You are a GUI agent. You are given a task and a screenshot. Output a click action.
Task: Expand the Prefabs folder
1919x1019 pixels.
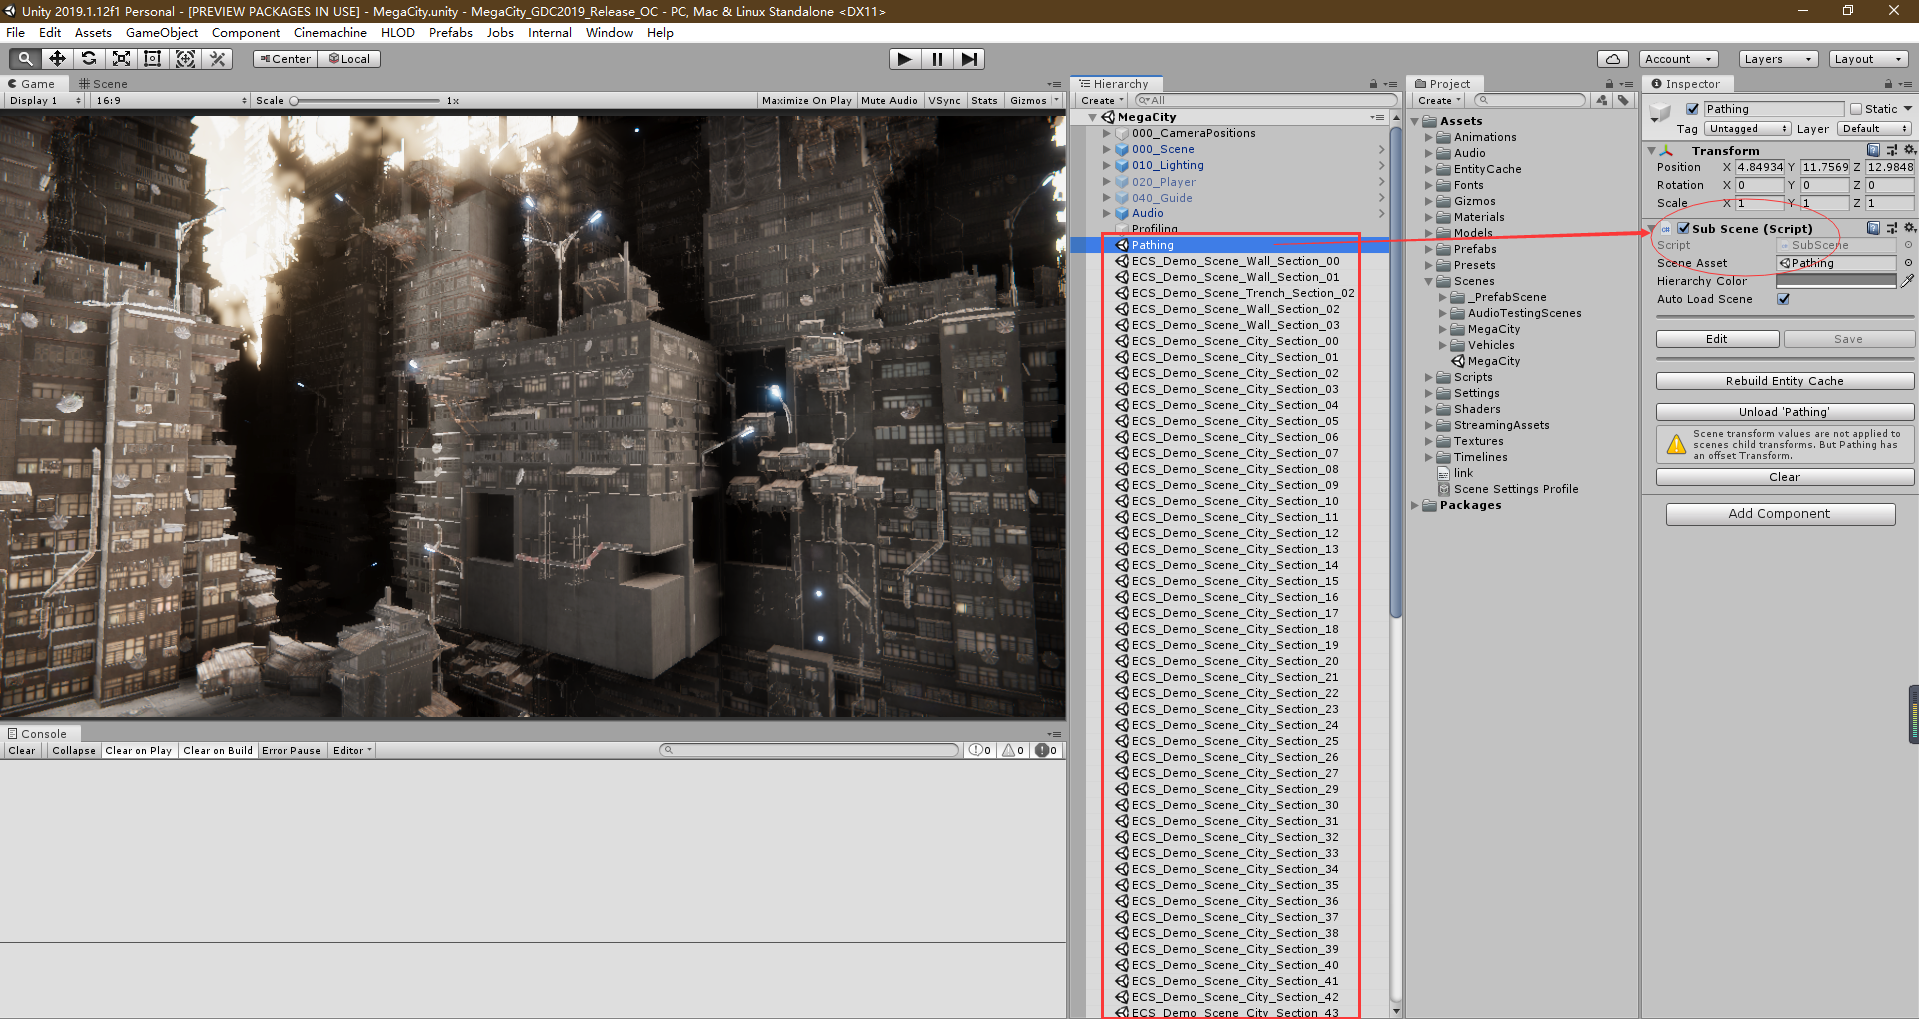click(1429, 249)
